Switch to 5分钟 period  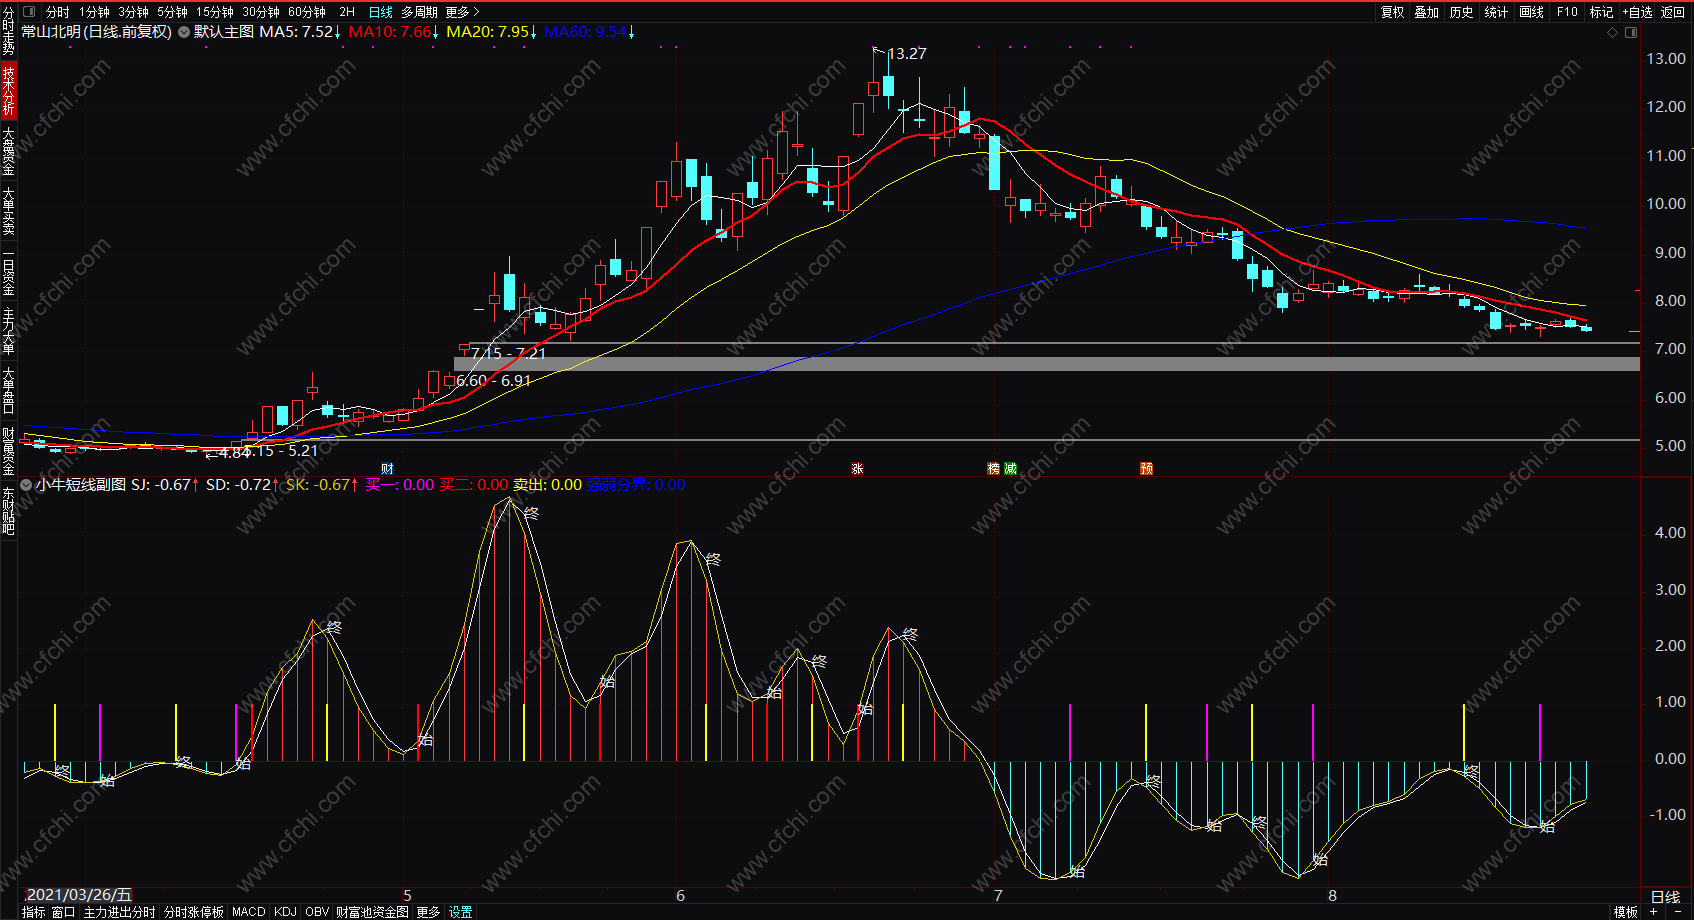(x=172, y=12)
